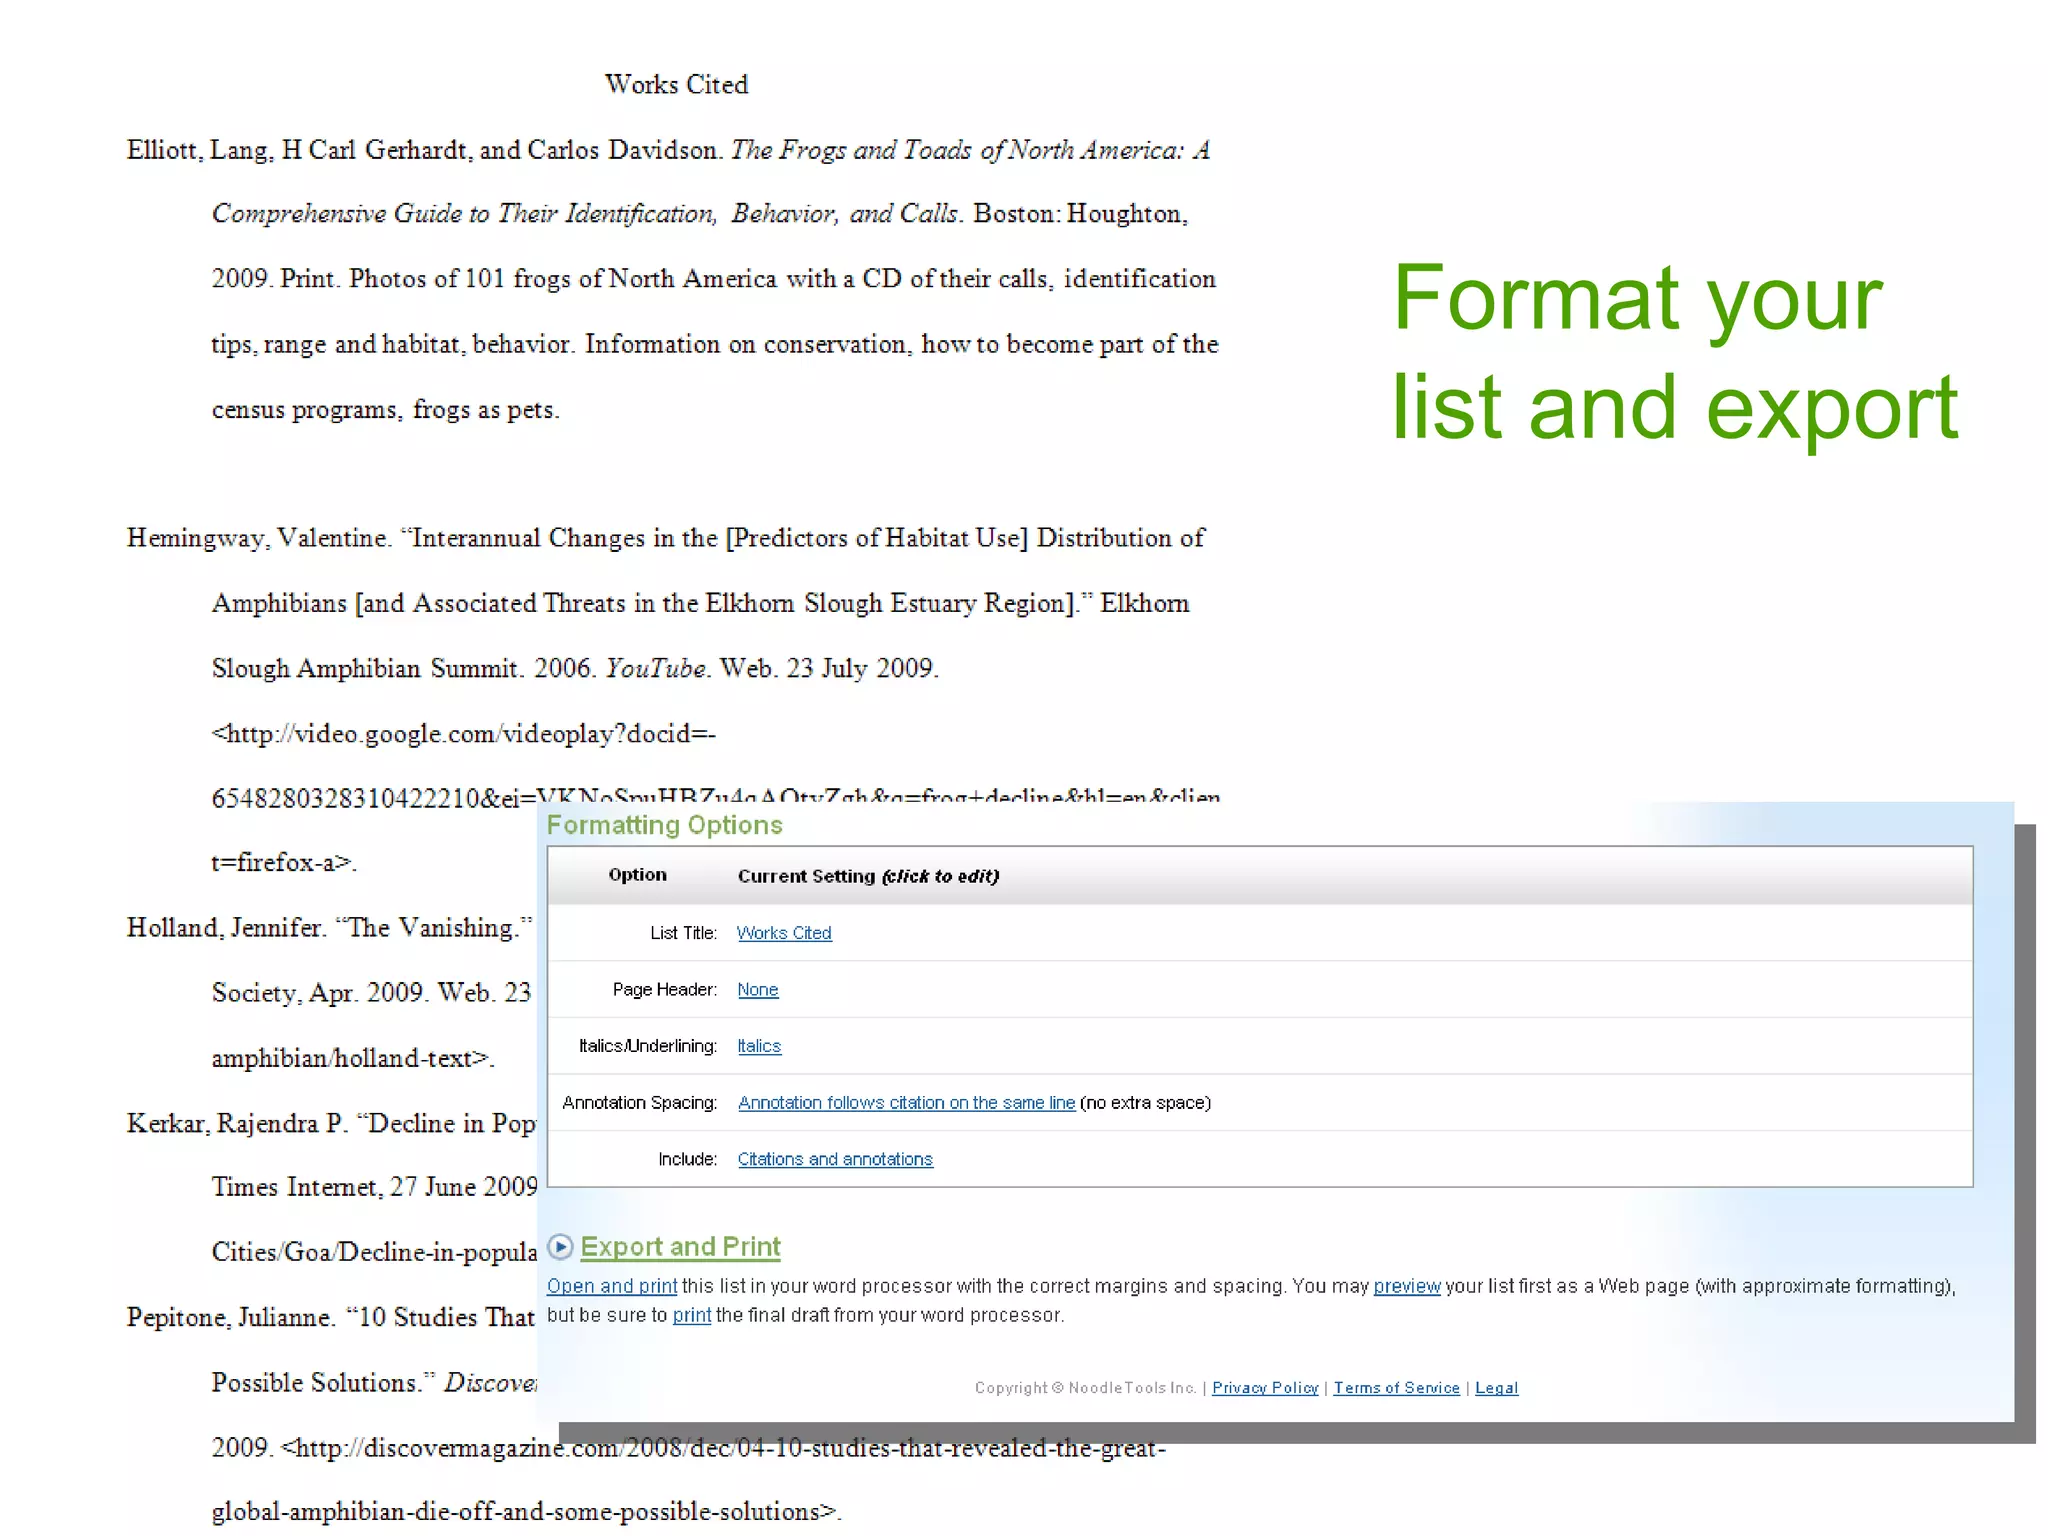
Task: Click the 'Page Header:' label
Action: coord(664,990)
